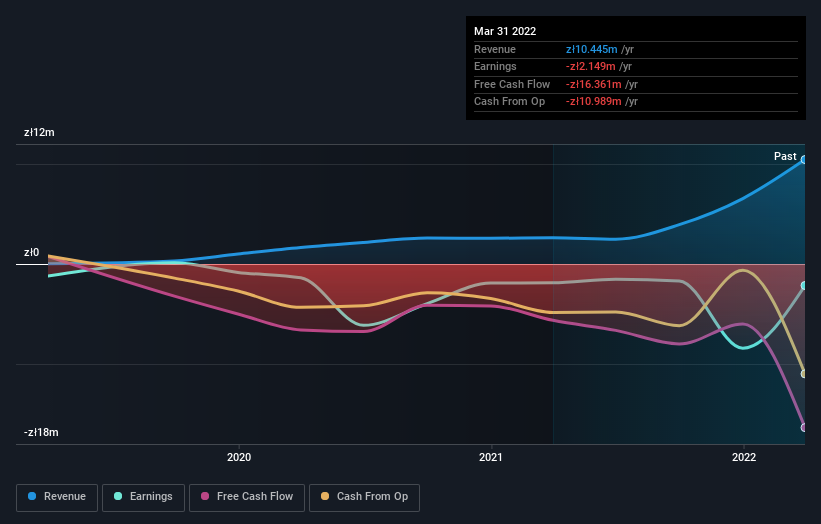The image size is (821, 524).
Task: Click the Revenue label in the tooltip
Action: [495, 49]
